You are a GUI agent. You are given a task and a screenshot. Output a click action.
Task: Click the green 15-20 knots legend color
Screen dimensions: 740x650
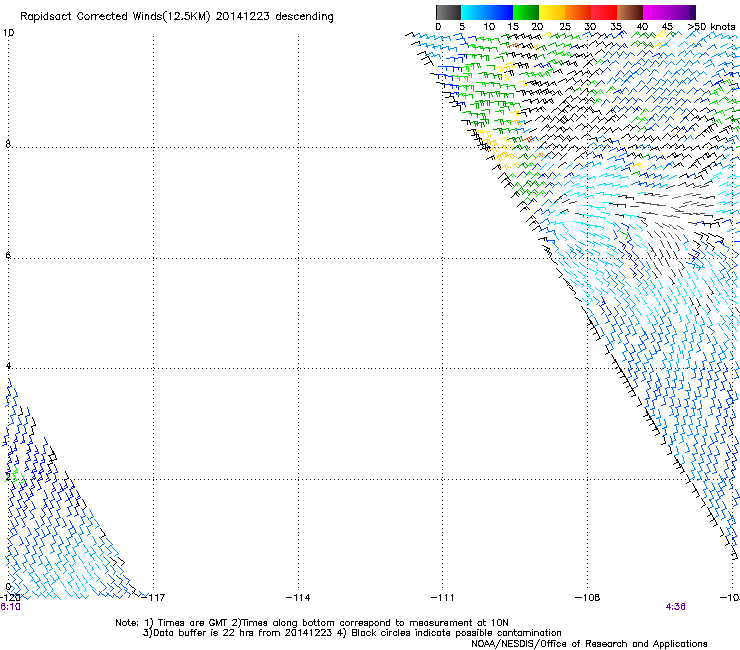(x=526, y=12)
